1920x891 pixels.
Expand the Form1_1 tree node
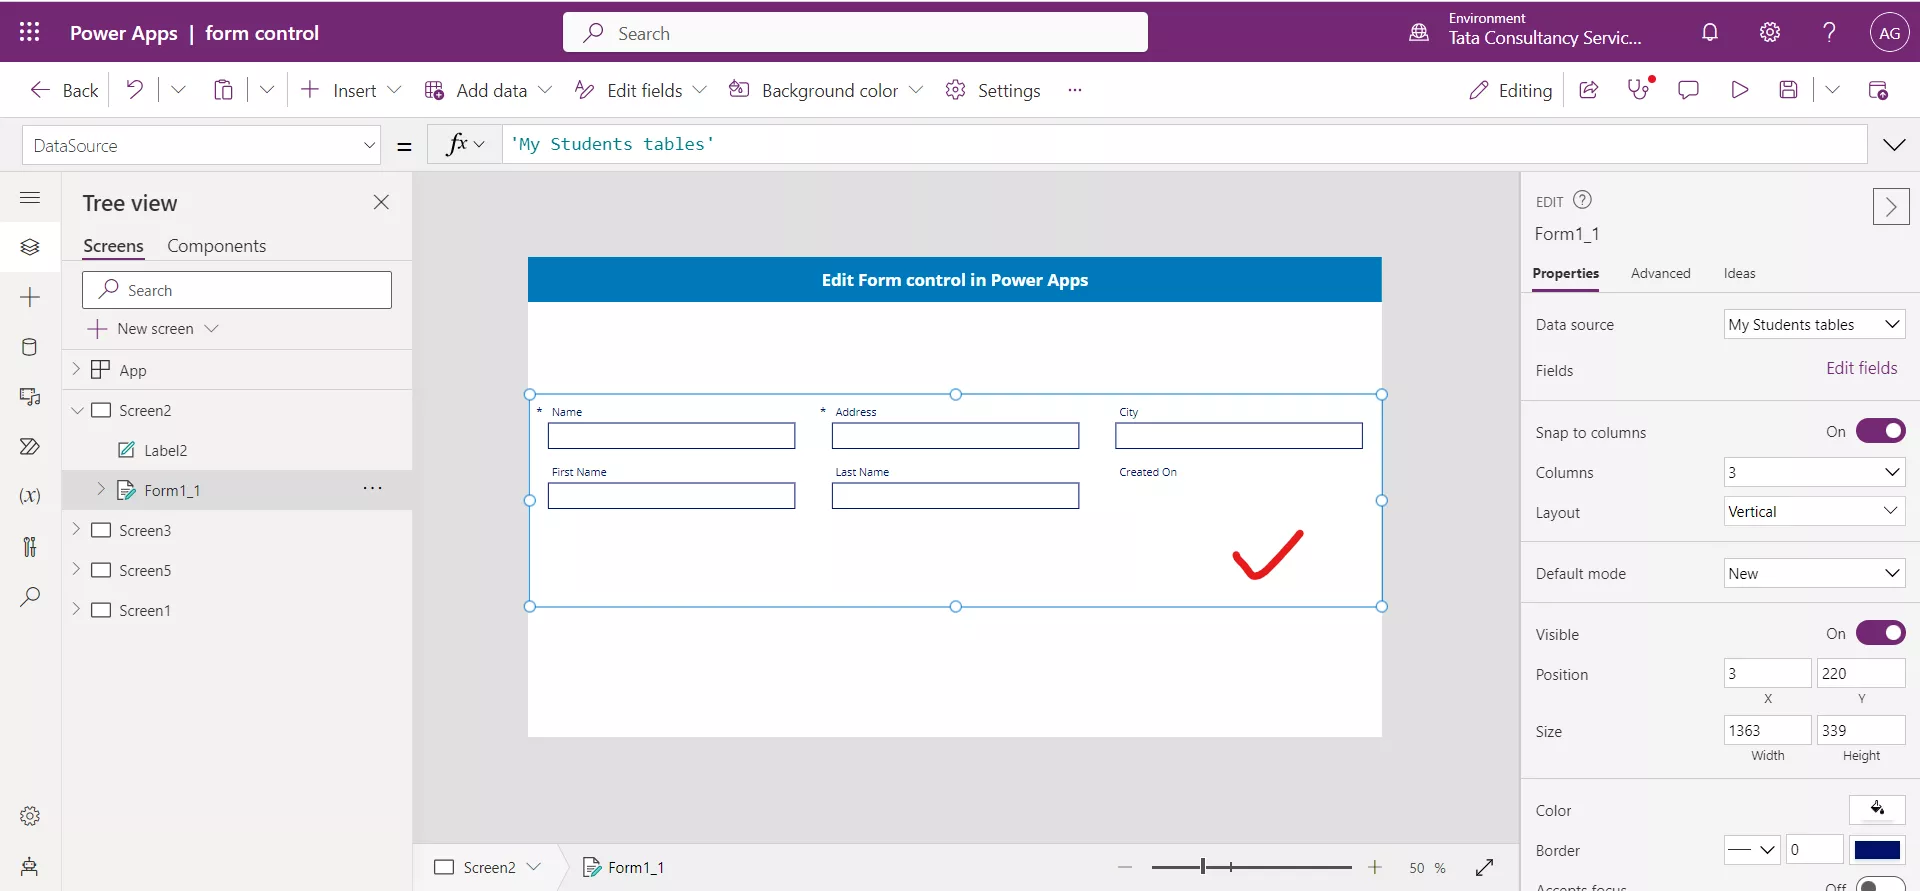click(101, 489)
